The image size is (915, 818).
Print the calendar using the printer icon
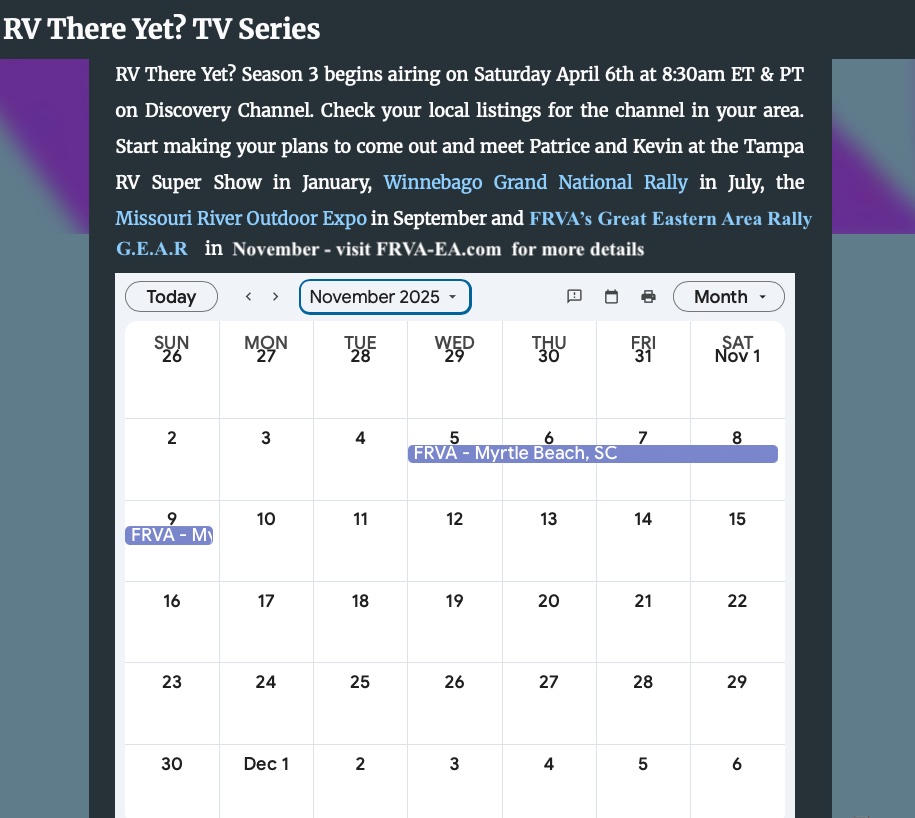tap(648, 297)
